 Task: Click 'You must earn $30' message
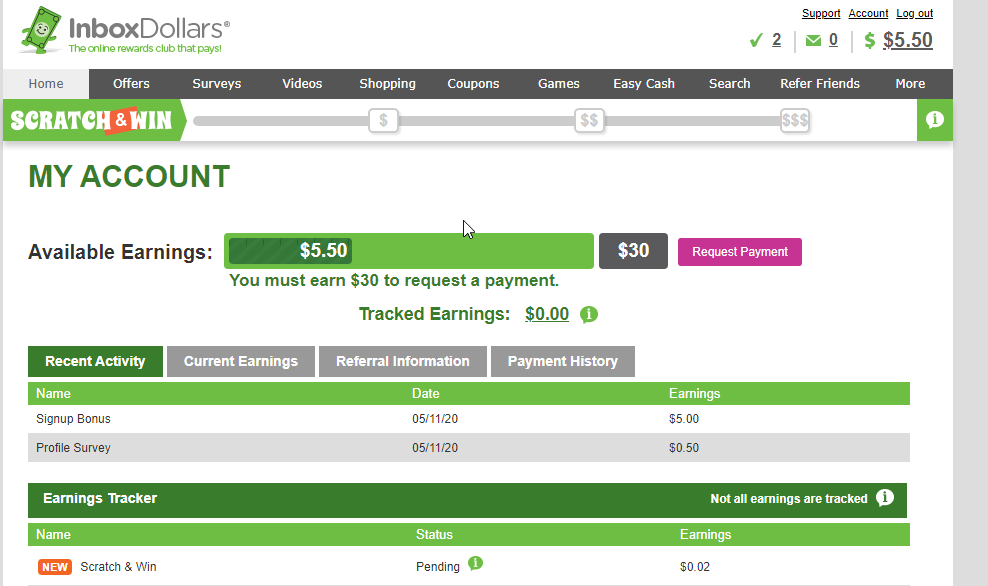(394, 280)
